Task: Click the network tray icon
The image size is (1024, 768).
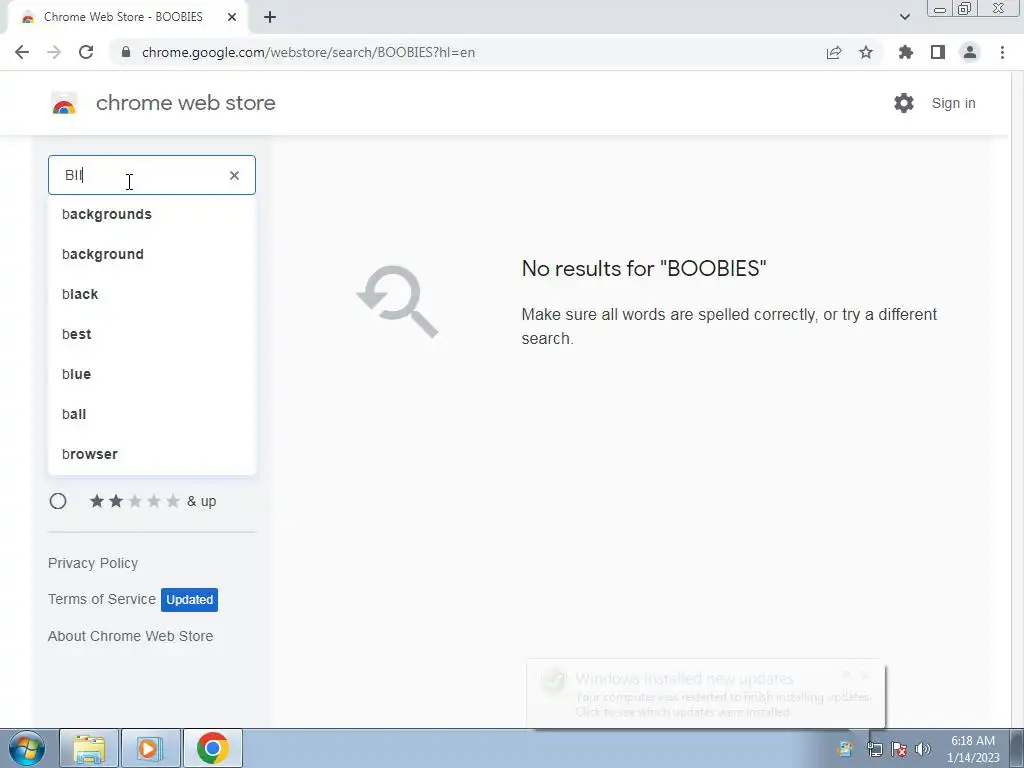Action: coord(874,749)
